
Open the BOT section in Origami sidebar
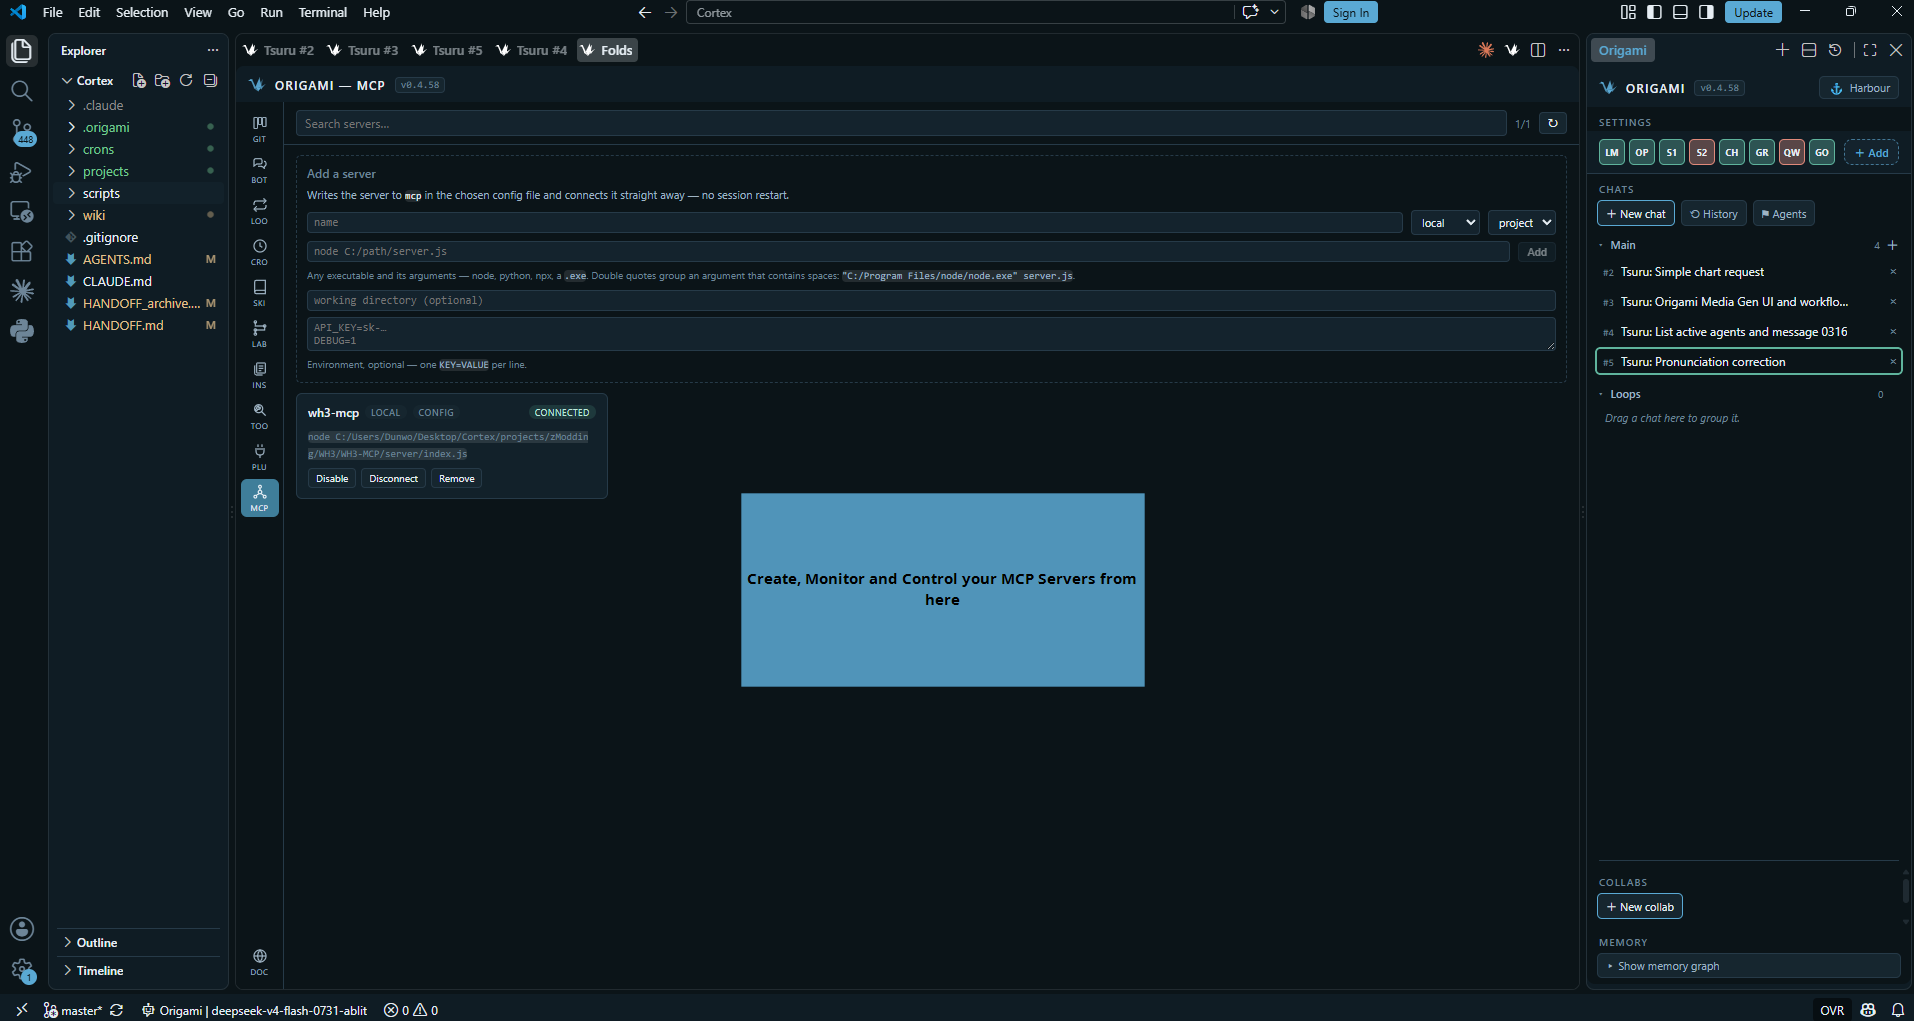(x=259, y=169)
